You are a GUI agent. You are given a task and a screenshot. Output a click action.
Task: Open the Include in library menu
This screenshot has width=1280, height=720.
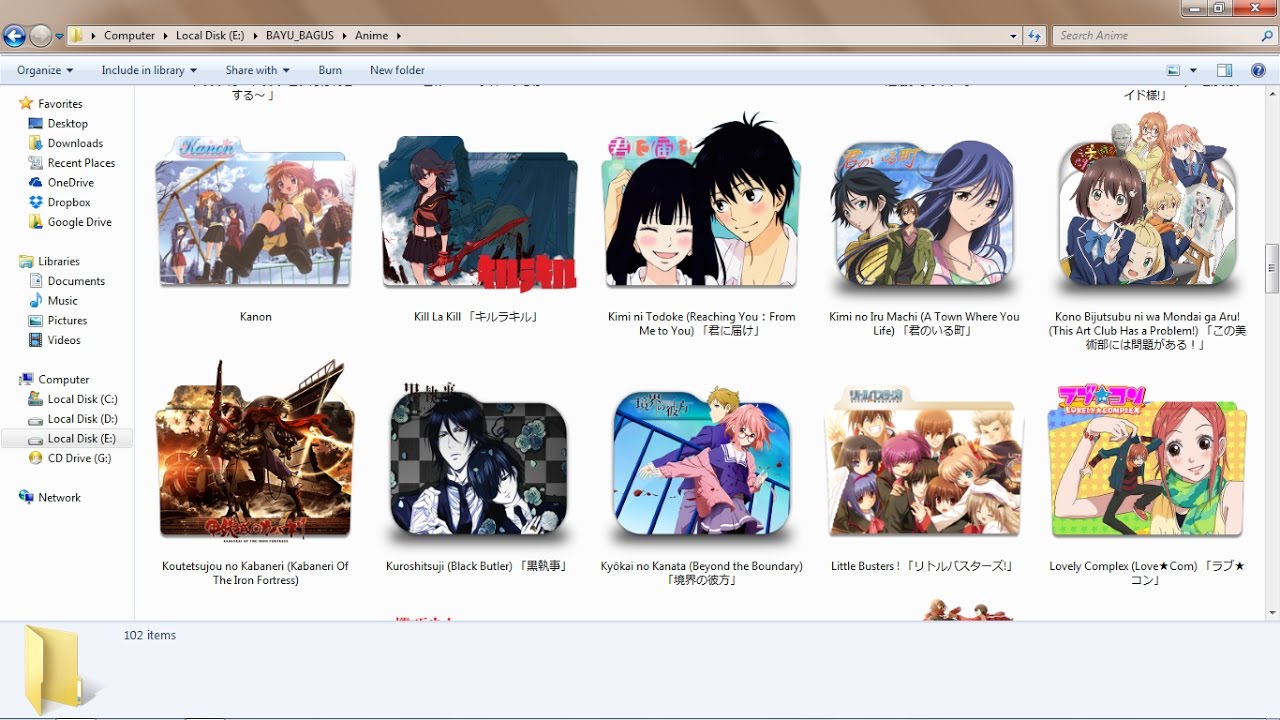tap(148, 70)
